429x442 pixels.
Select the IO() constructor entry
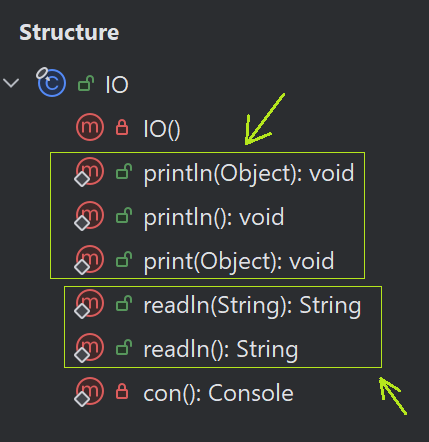[162, 129]
